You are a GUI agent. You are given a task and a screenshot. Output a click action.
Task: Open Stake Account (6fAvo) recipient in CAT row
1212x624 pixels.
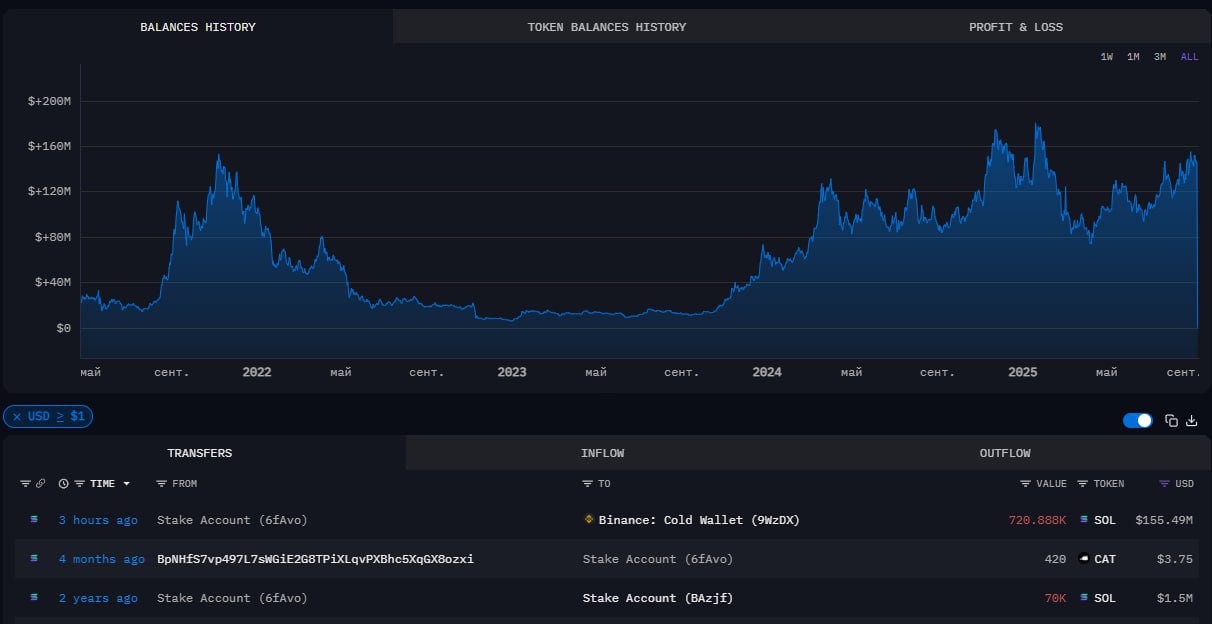(658, 559)
